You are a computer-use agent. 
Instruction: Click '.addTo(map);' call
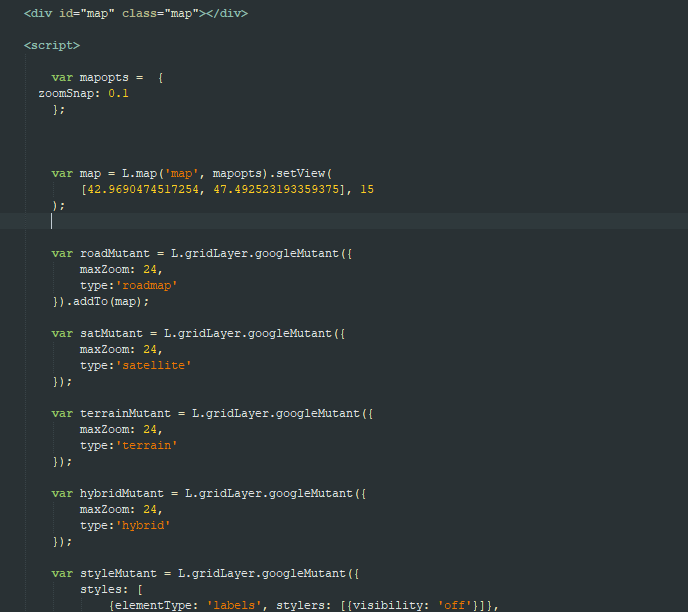108,302
